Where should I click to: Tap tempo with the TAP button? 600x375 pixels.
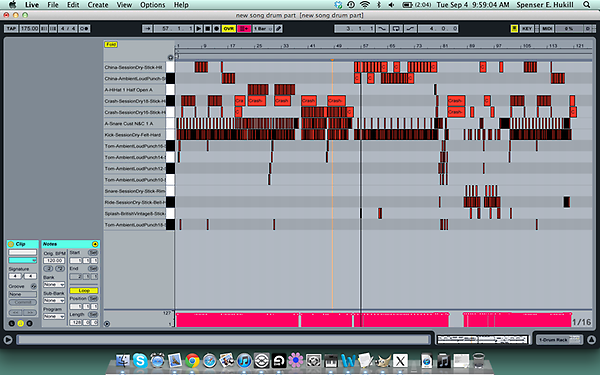click(11, 29)
